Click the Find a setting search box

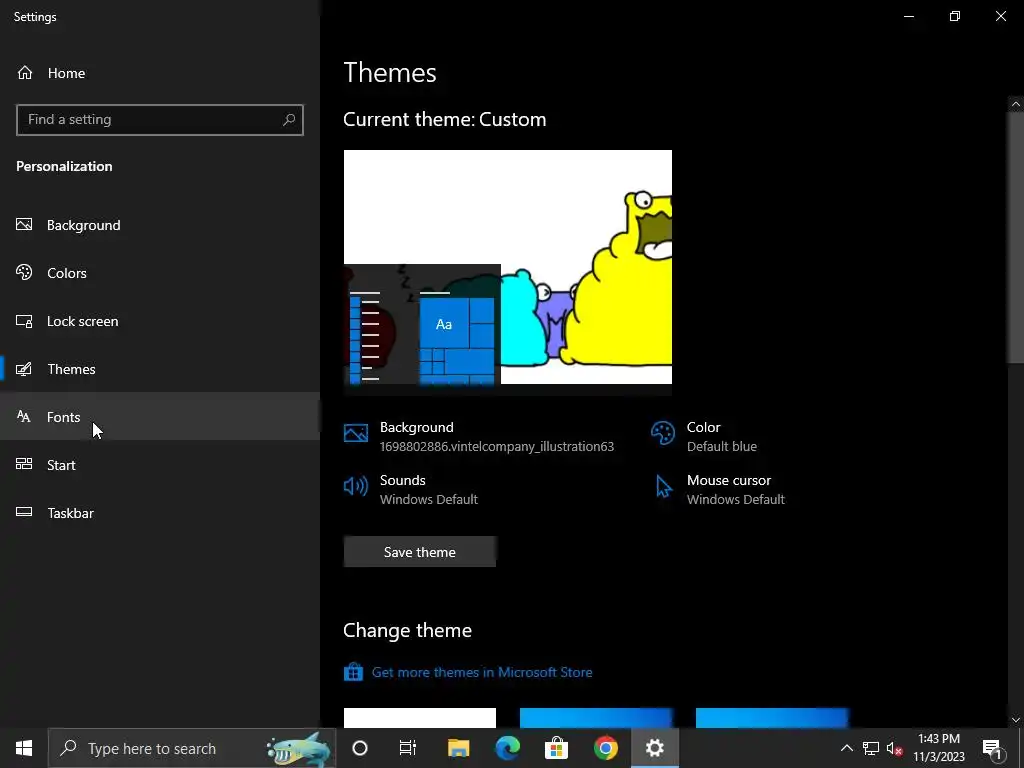(x=159, y=120)
